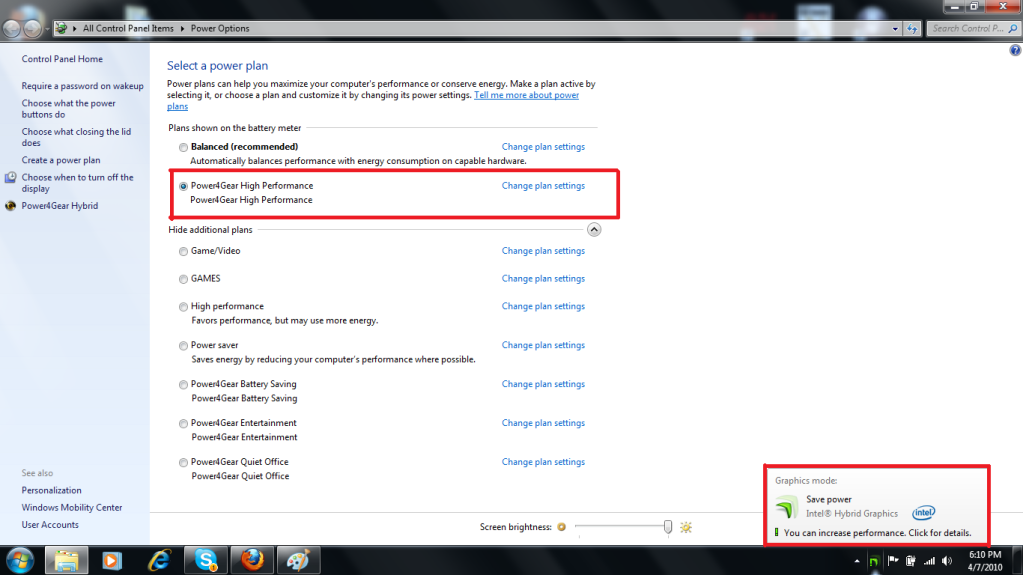Click the Forward navigation arrow

click(x=32, y=28)
